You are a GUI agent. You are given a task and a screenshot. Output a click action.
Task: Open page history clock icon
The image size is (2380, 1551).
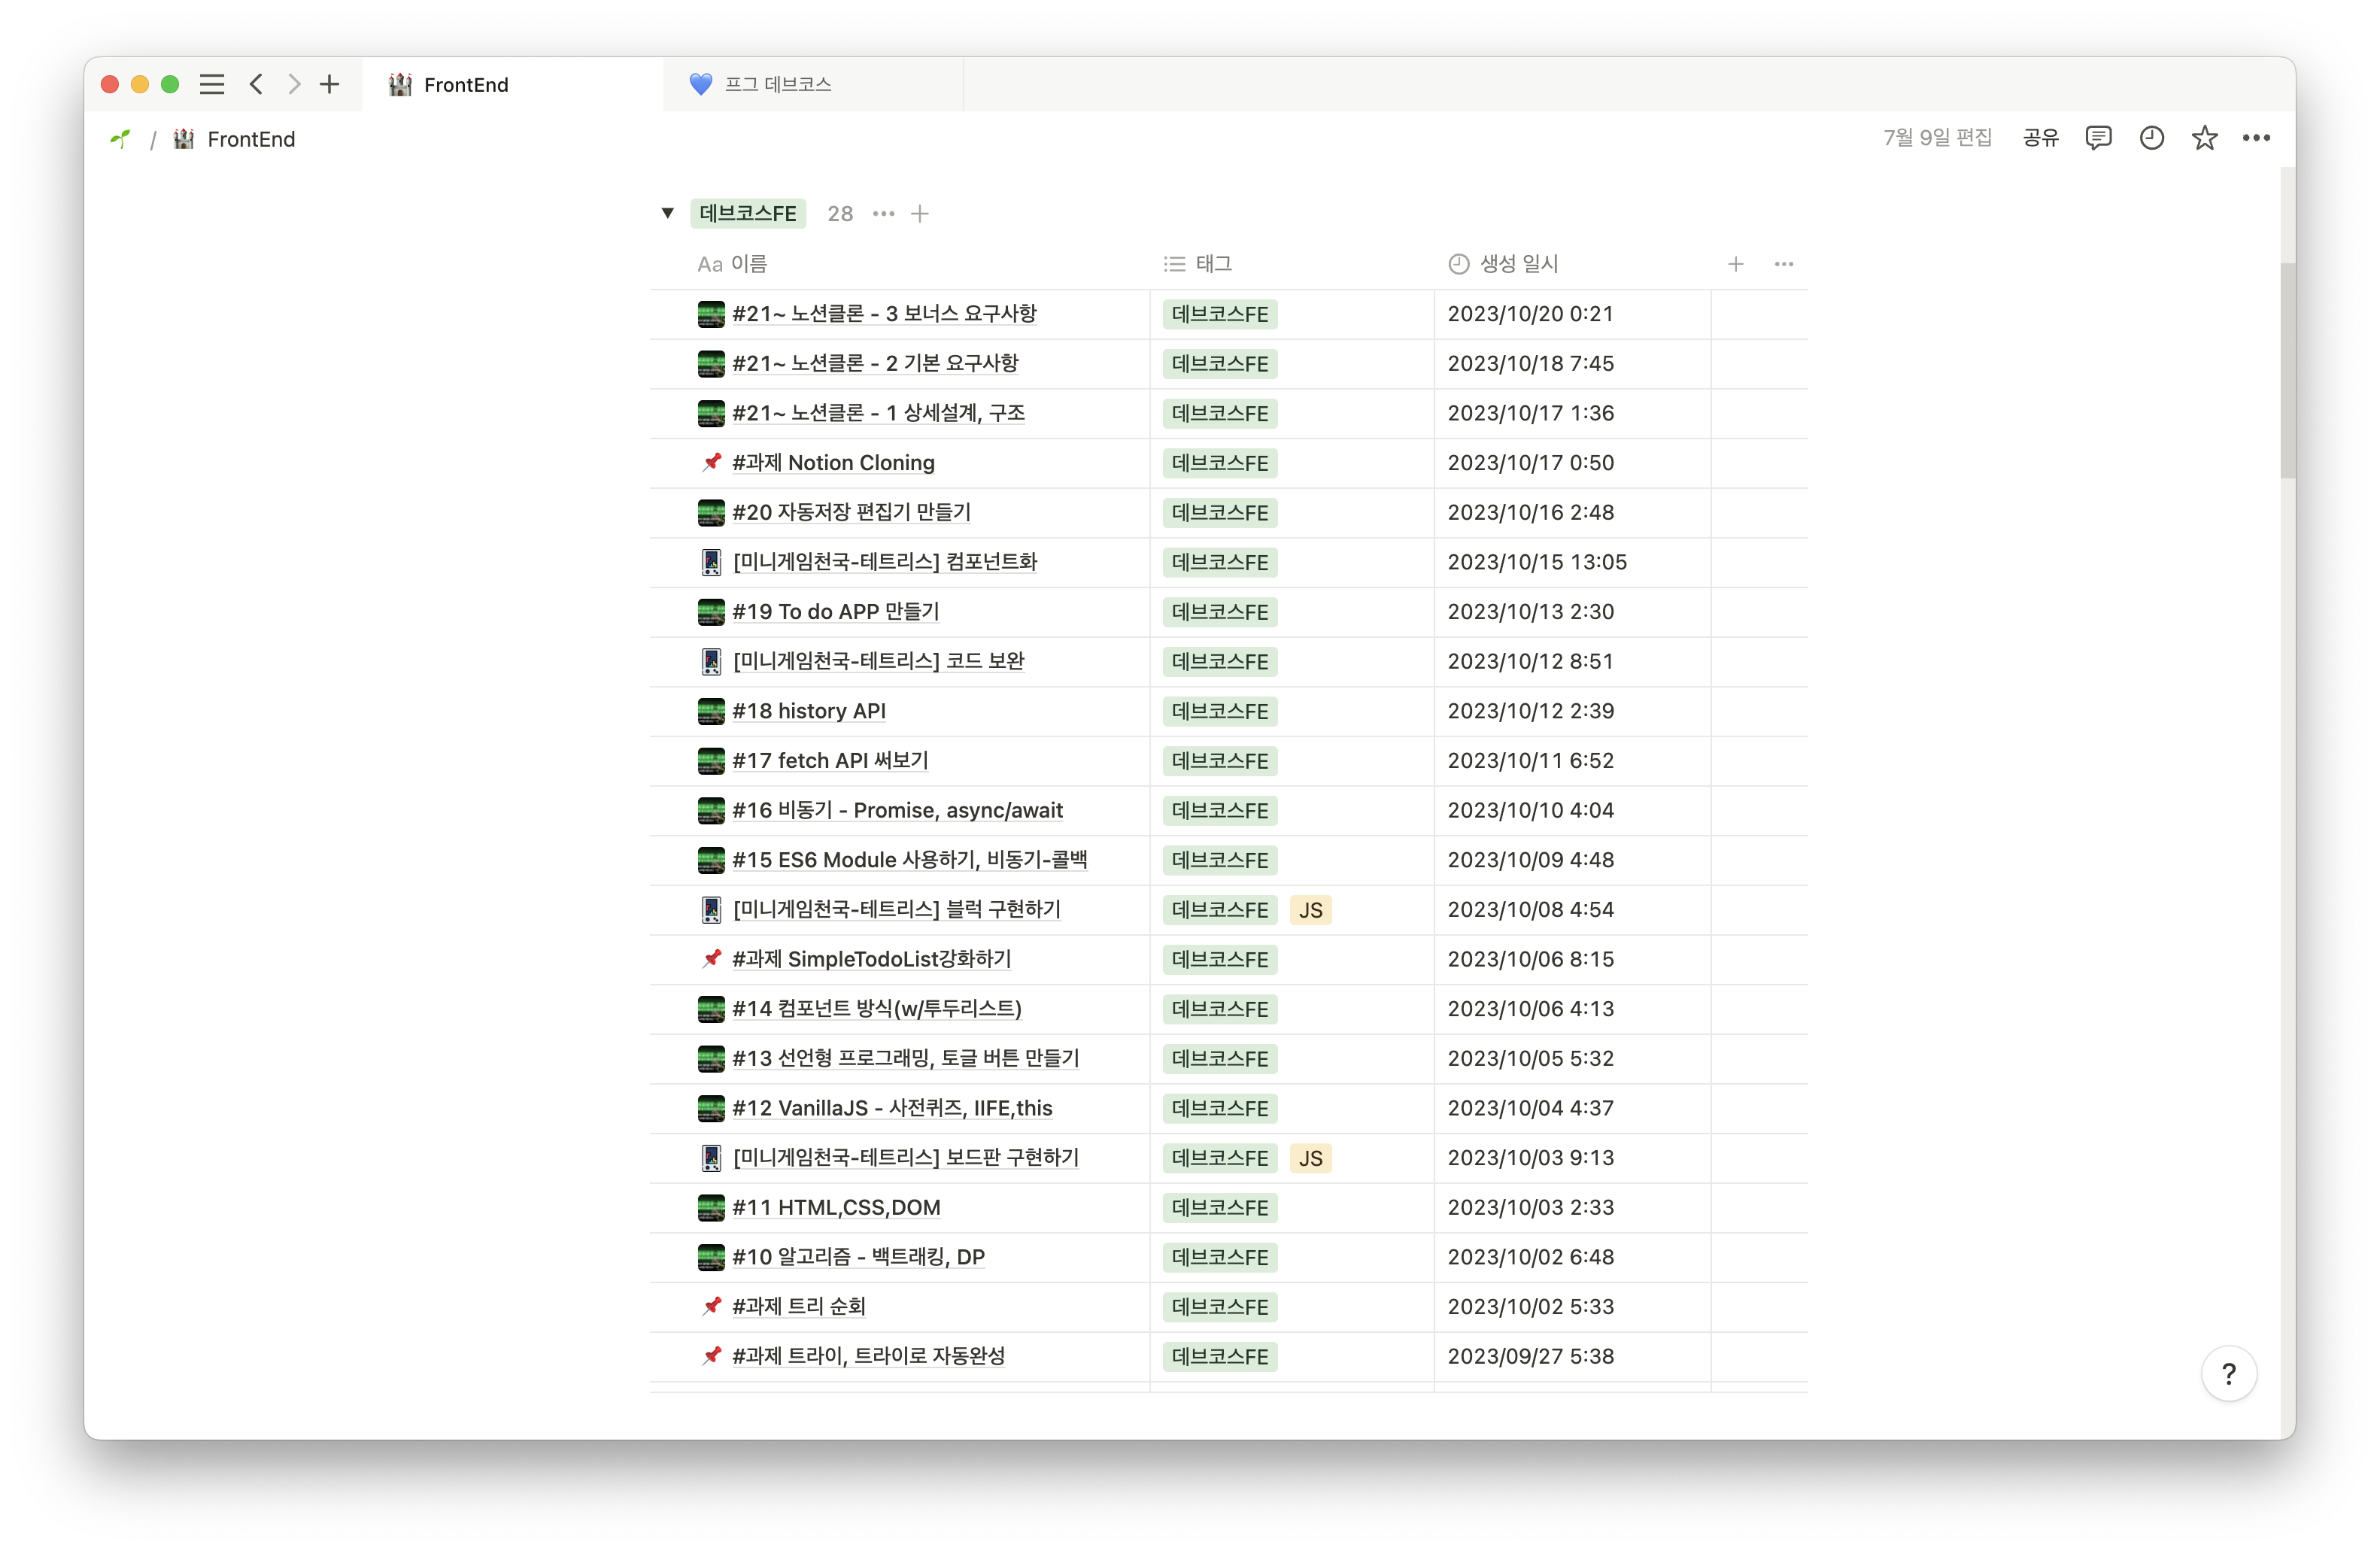(x=2151, y=138)
